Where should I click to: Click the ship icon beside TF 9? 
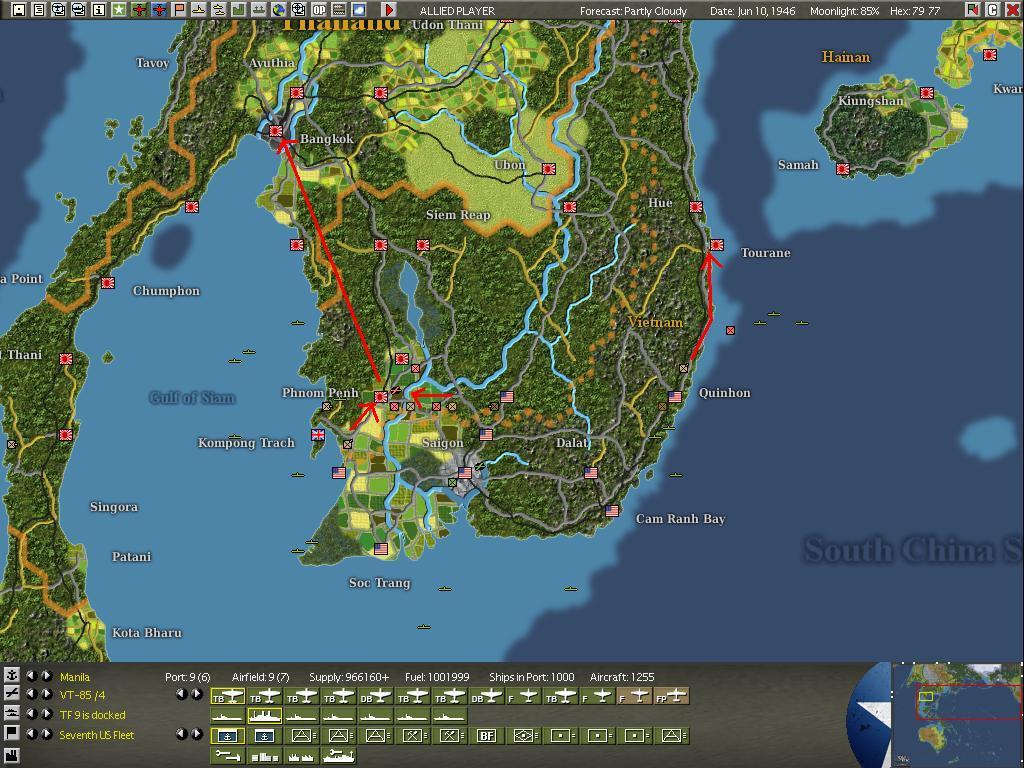click(12, 714)
